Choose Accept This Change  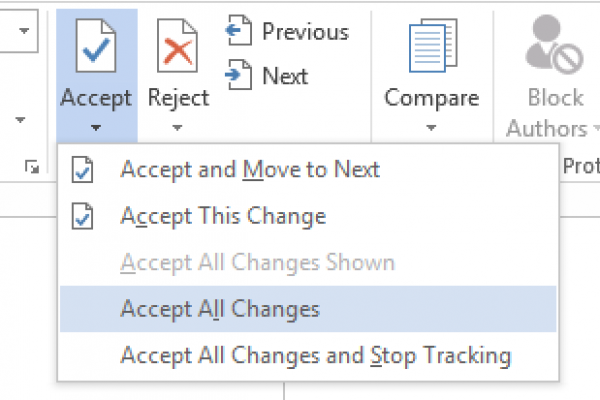coord(223,216)
